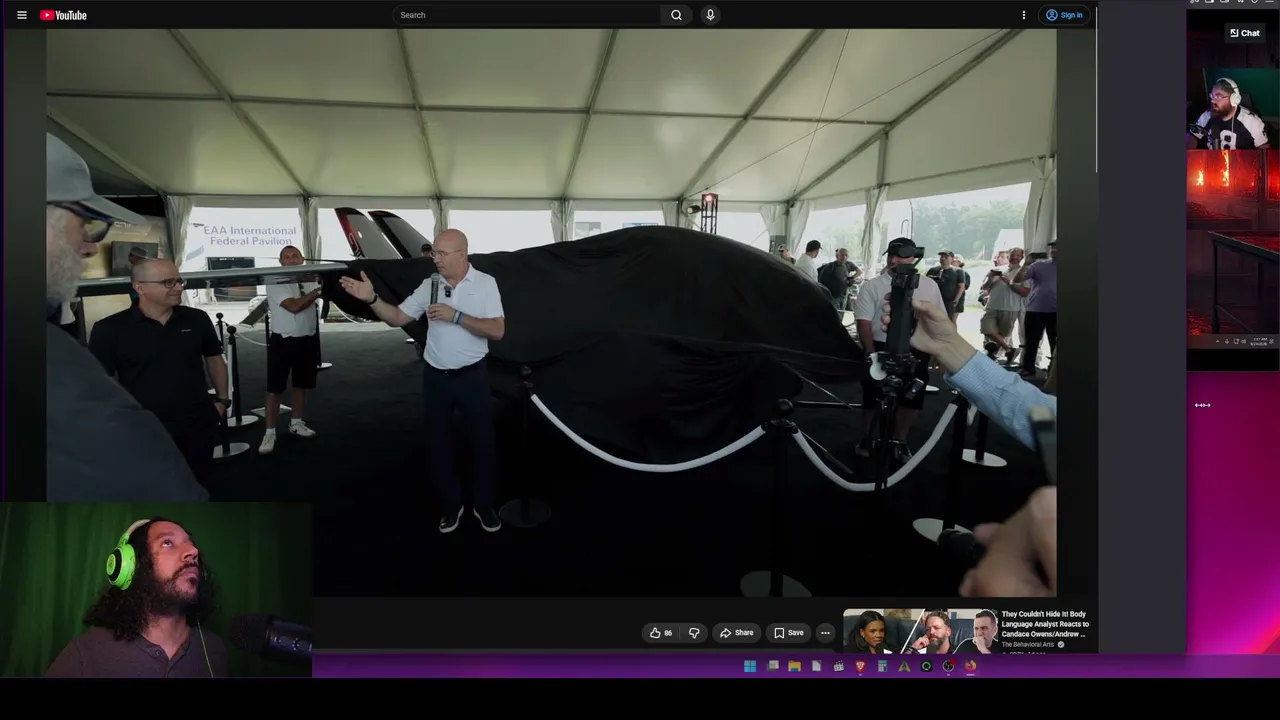The image size is (1280, 720).
Task: Switch to Brave browser on the taskbar
Action: (x=860, y=666)
